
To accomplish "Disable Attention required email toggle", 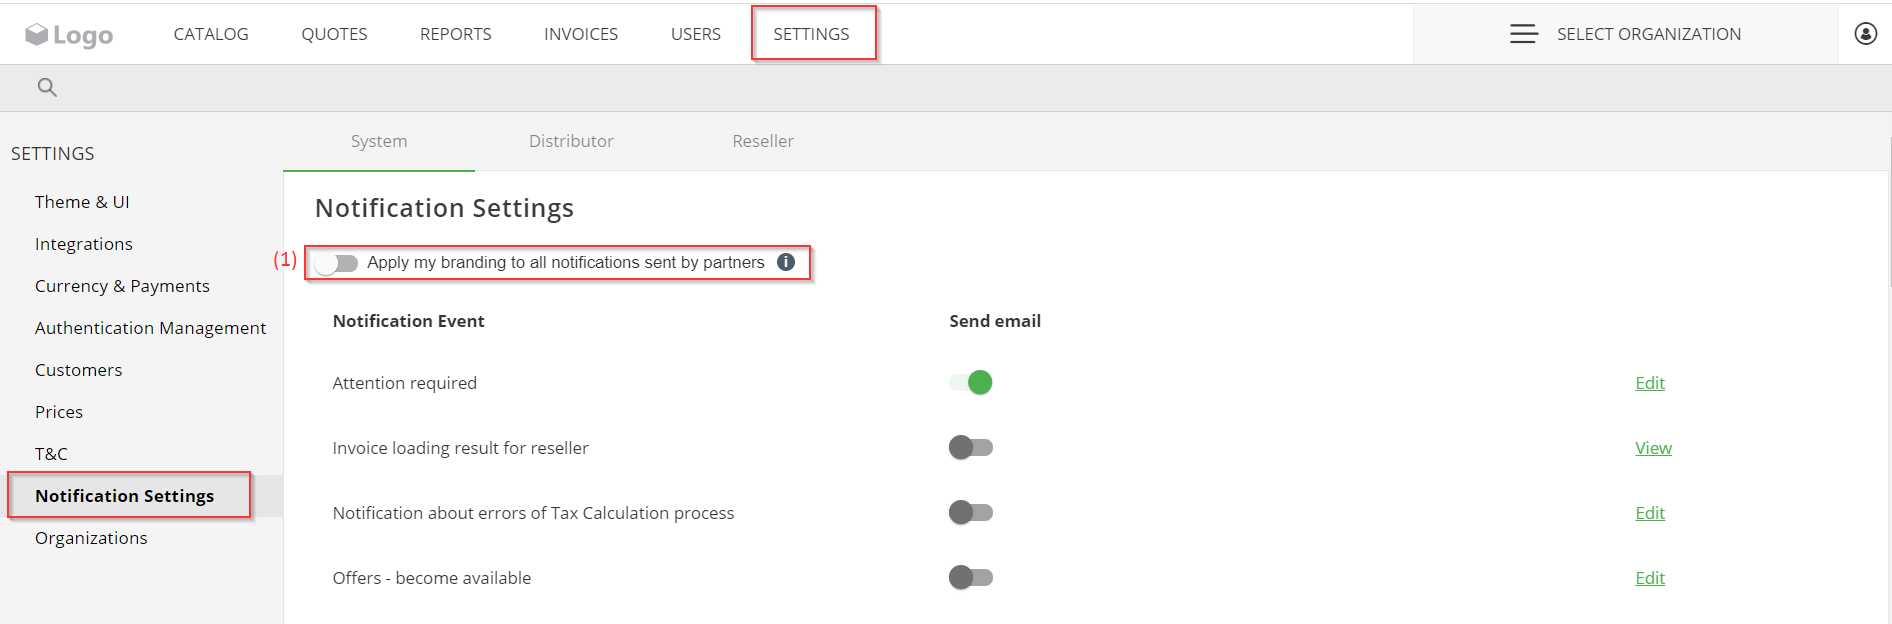I will tap(971, 382).
